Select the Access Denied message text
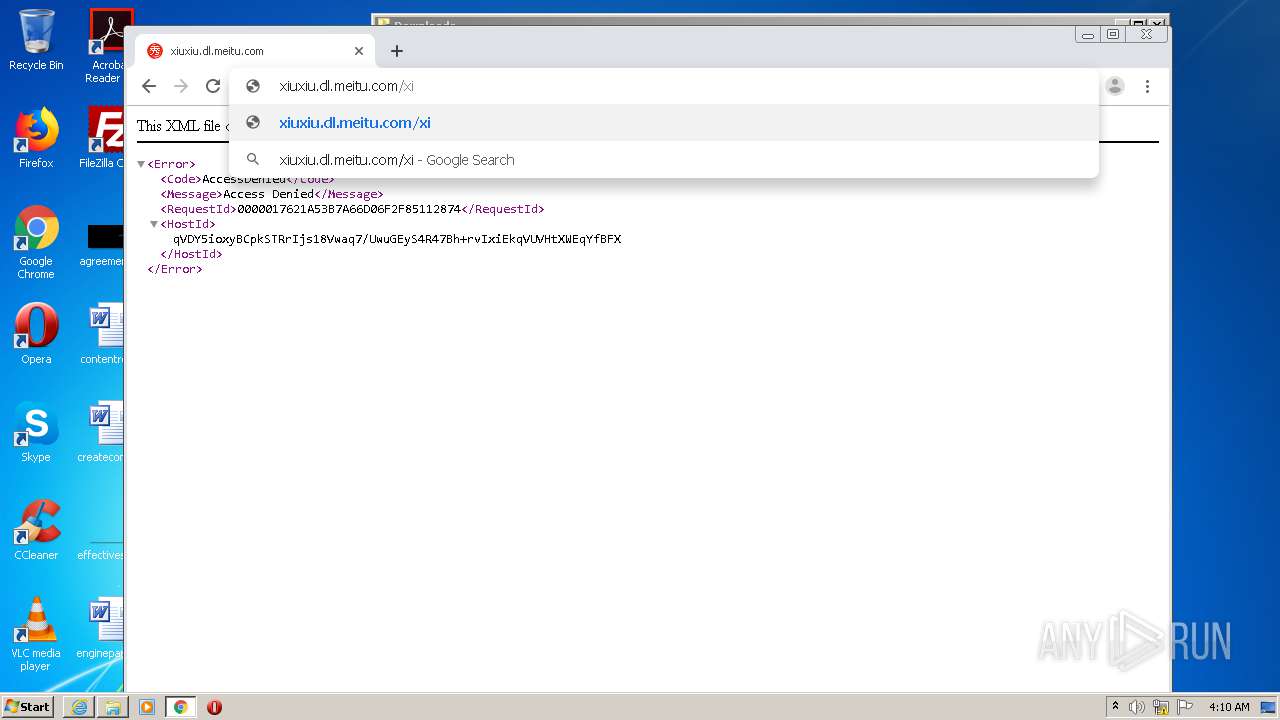Viewport: 1280px width, 720px height. pyautogui.click(x=268, y=194)
